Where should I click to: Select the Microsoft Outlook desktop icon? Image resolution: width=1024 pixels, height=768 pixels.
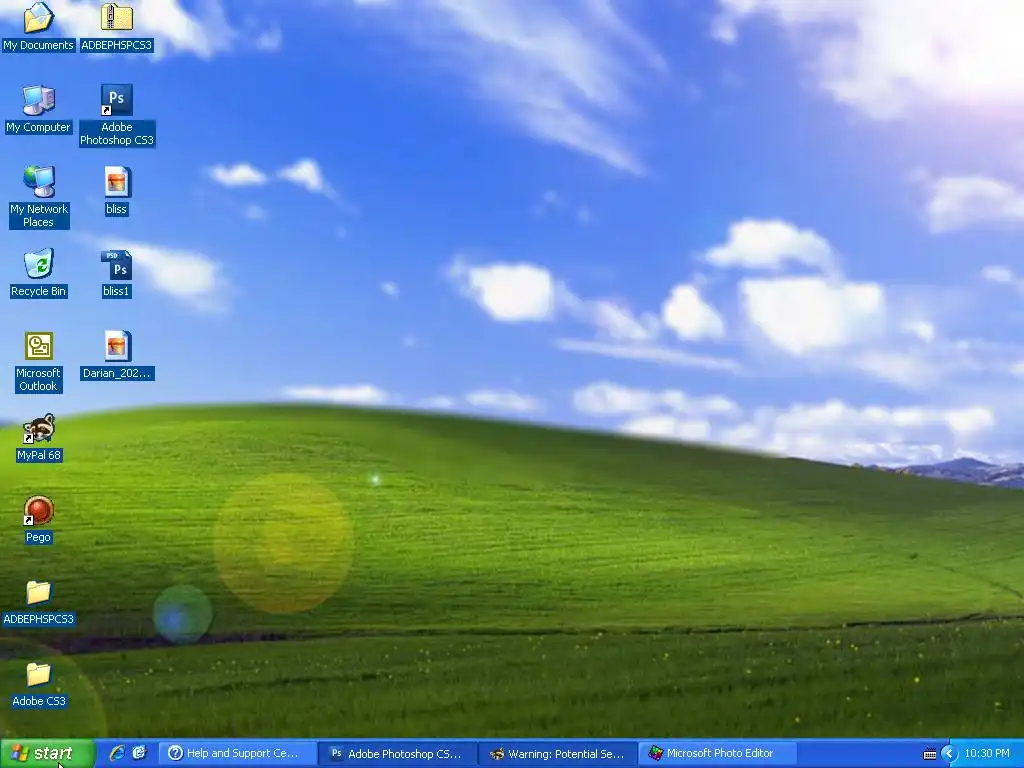[x=38, y=347]
